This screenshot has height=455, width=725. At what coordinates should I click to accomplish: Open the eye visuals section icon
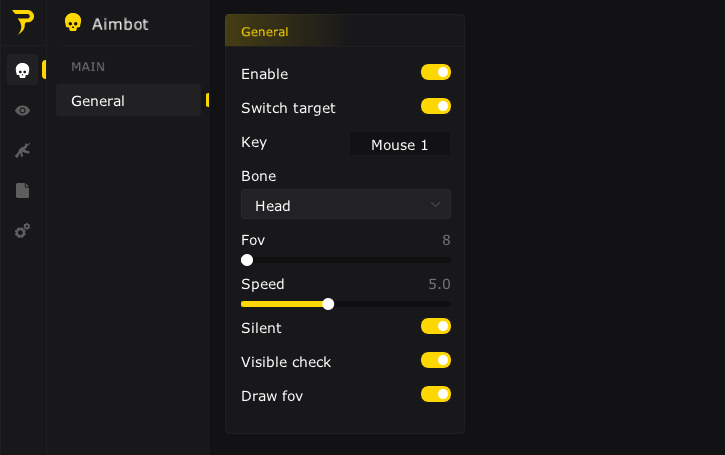pos(22,111)
